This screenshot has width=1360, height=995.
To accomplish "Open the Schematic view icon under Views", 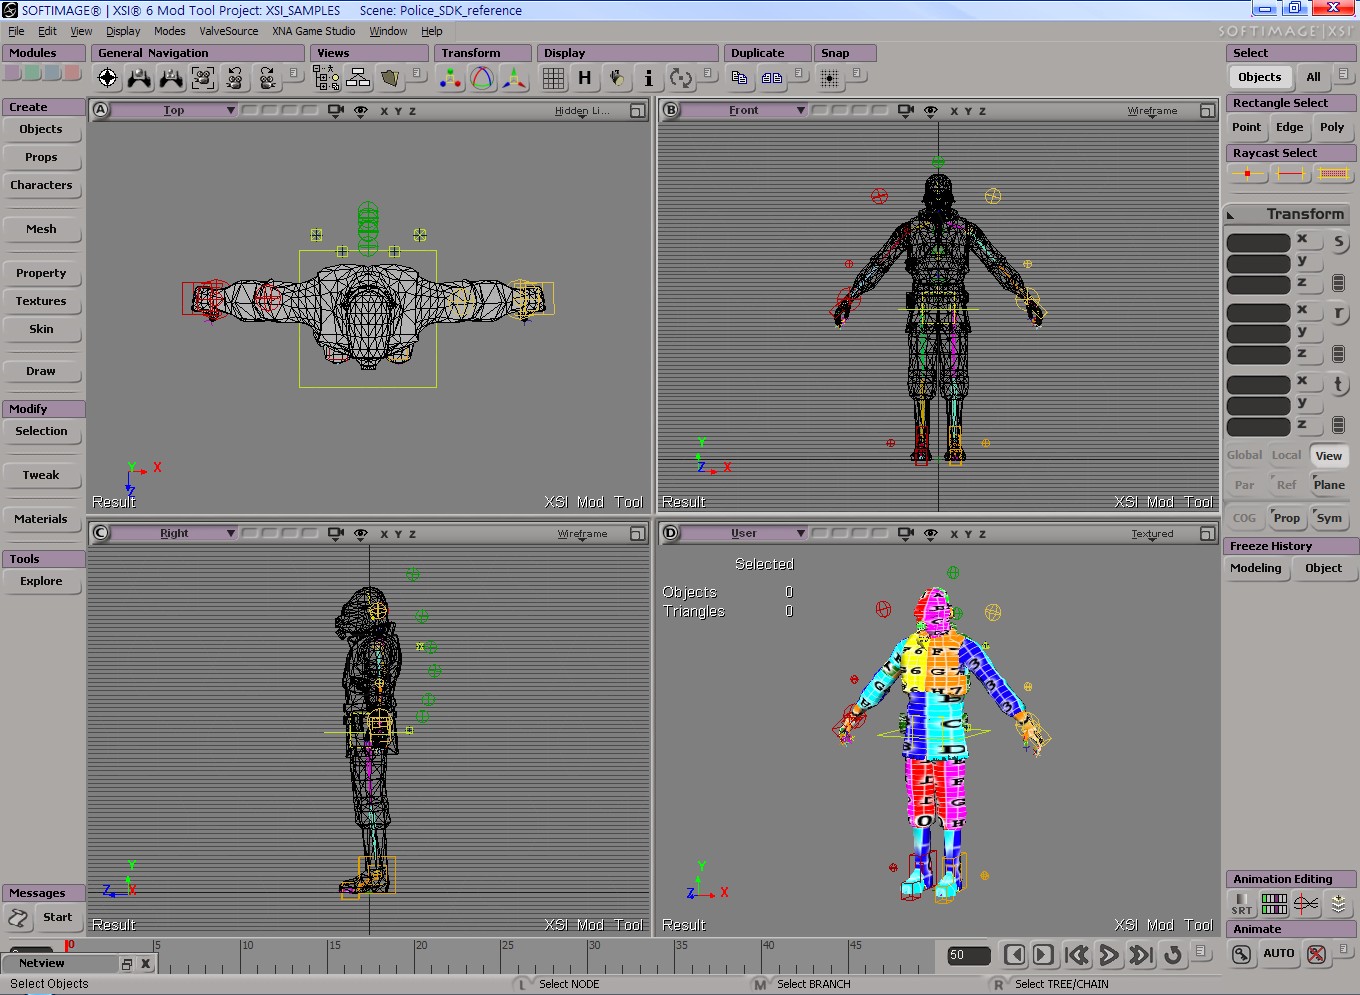I will coord(358,78).
